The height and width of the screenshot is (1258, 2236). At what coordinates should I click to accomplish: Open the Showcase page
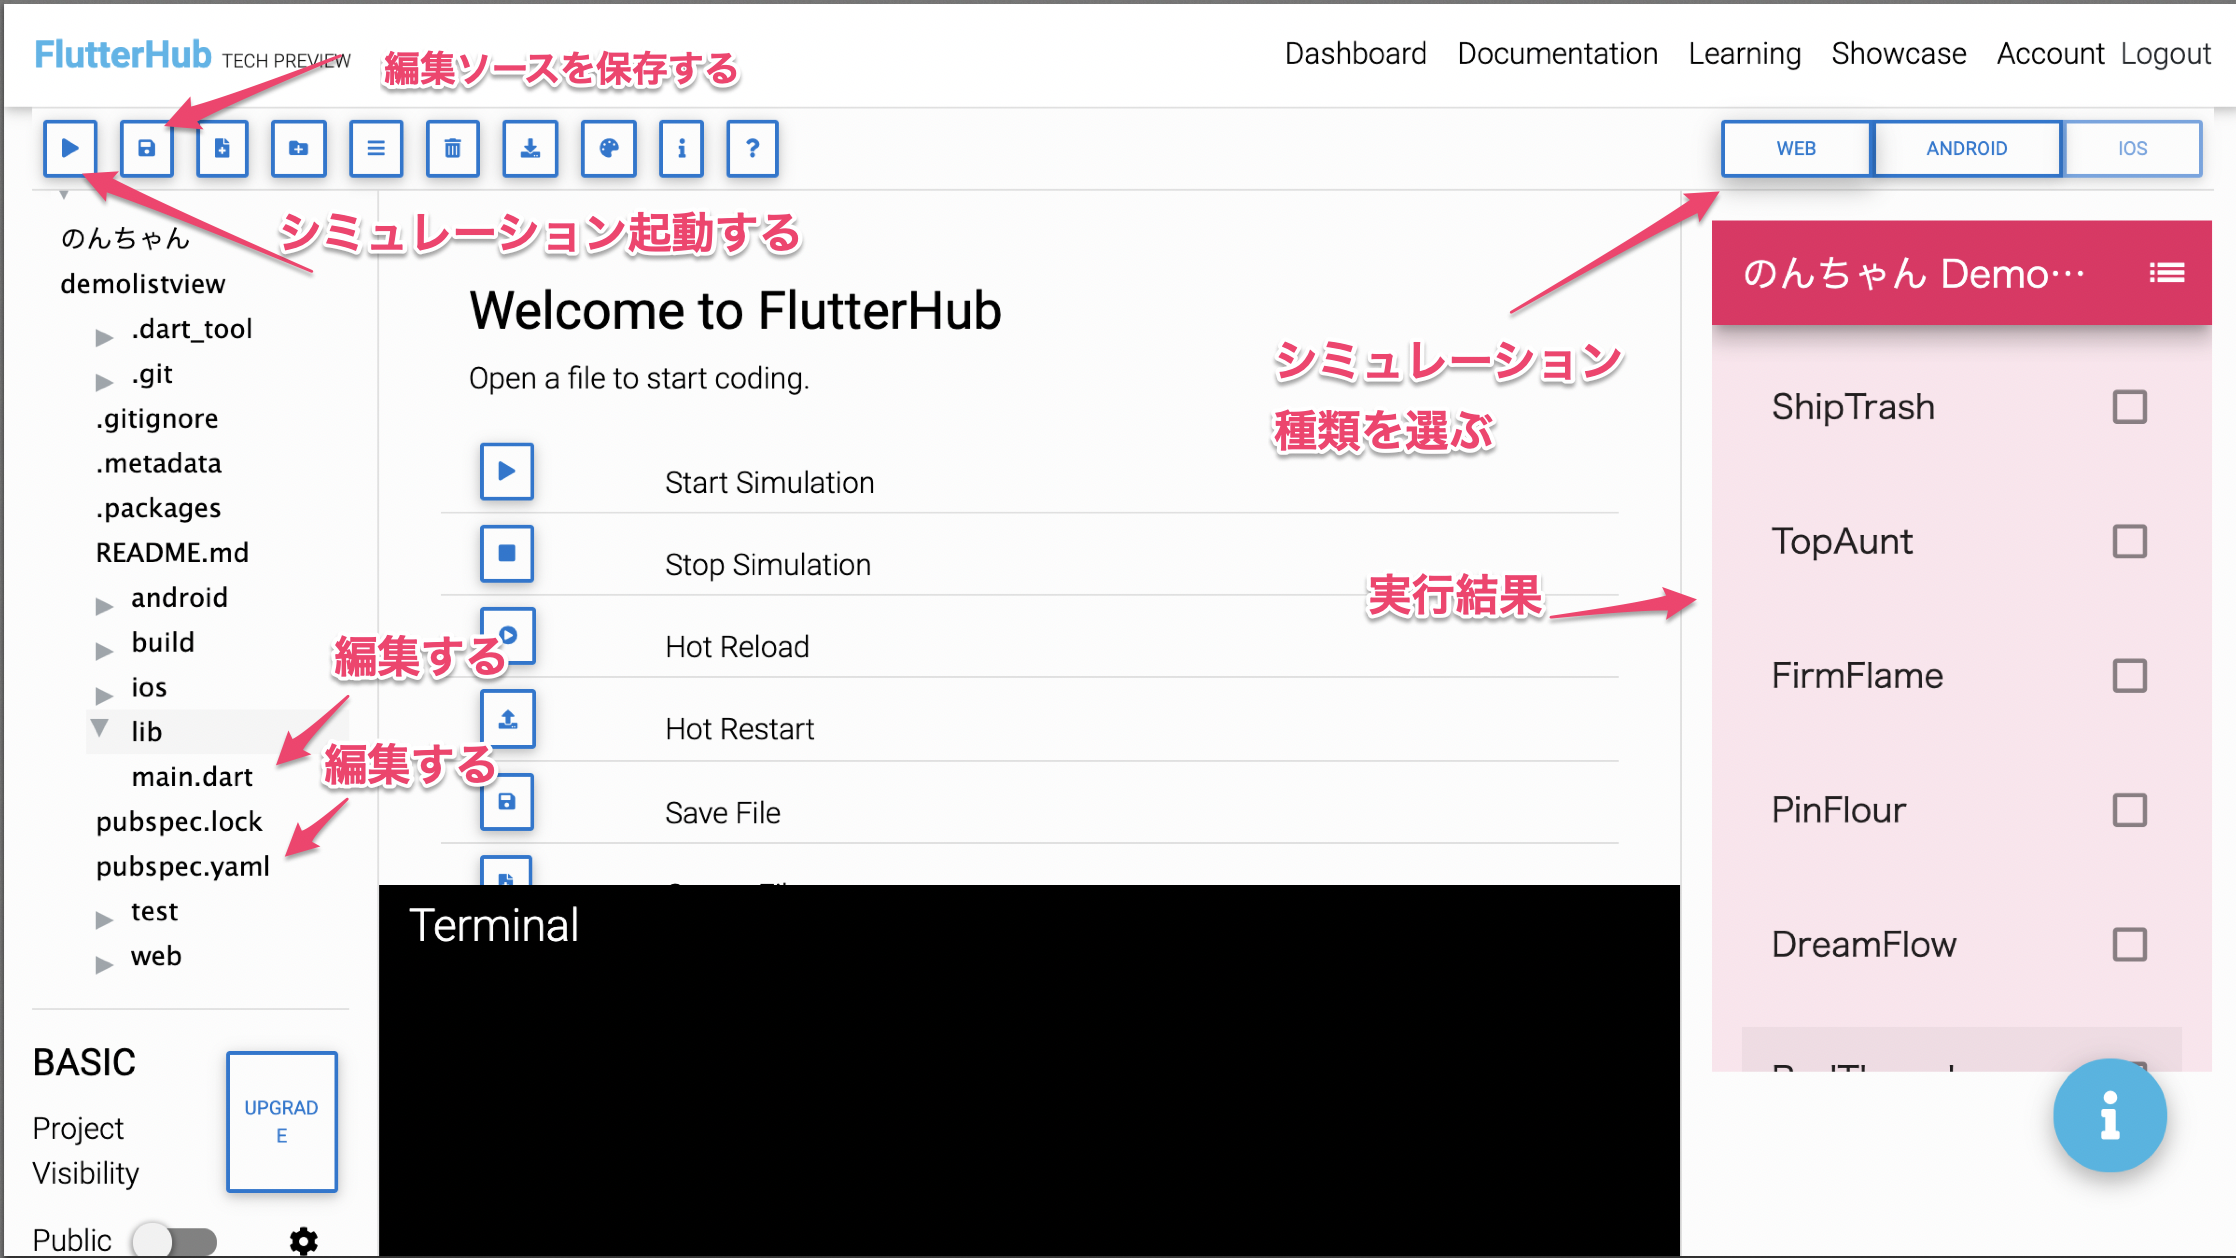[x=1898, y=54]
